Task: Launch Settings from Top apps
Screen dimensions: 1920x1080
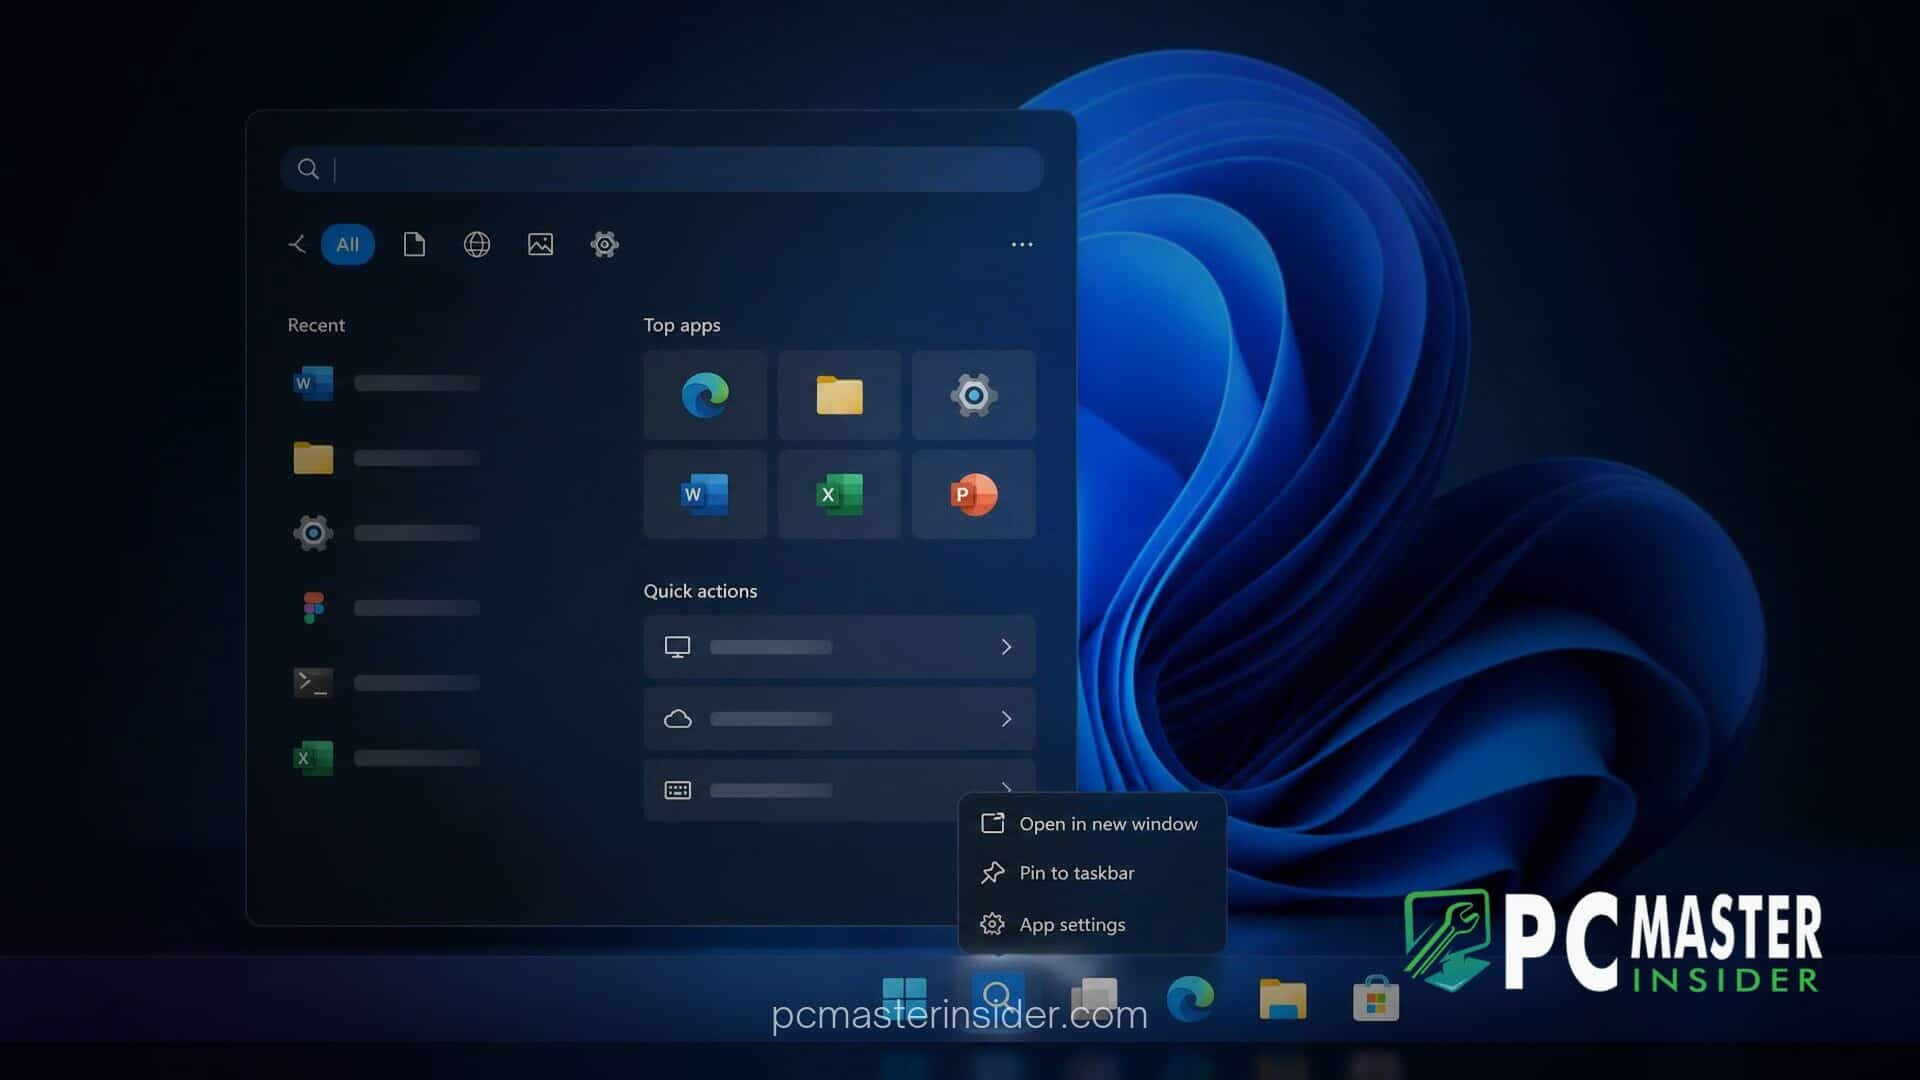Action: point(973,395)
